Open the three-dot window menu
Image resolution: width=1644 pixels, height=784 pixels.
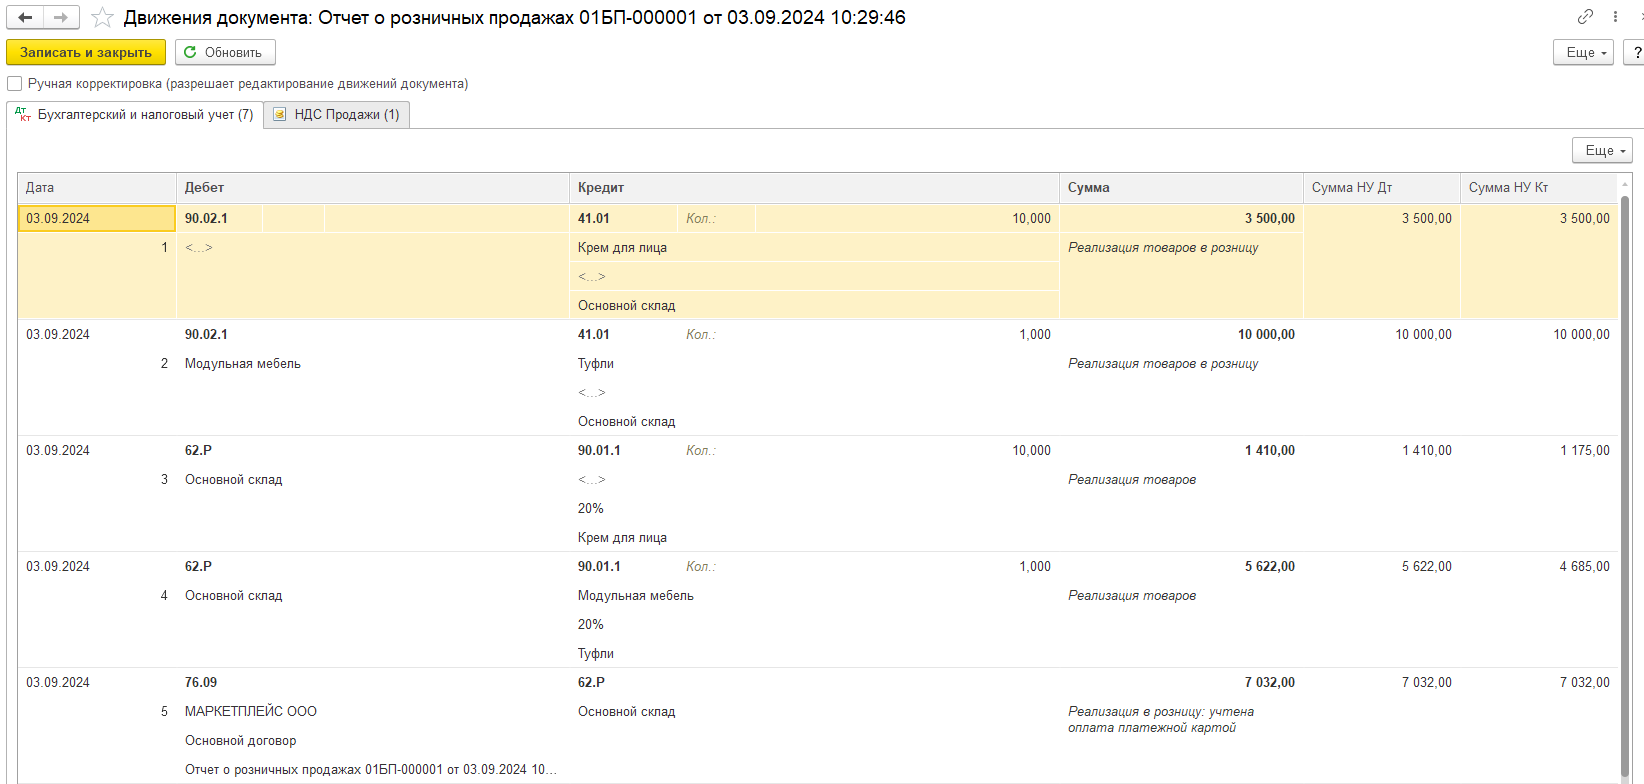pyautogui.click(x=1615, y=17)
